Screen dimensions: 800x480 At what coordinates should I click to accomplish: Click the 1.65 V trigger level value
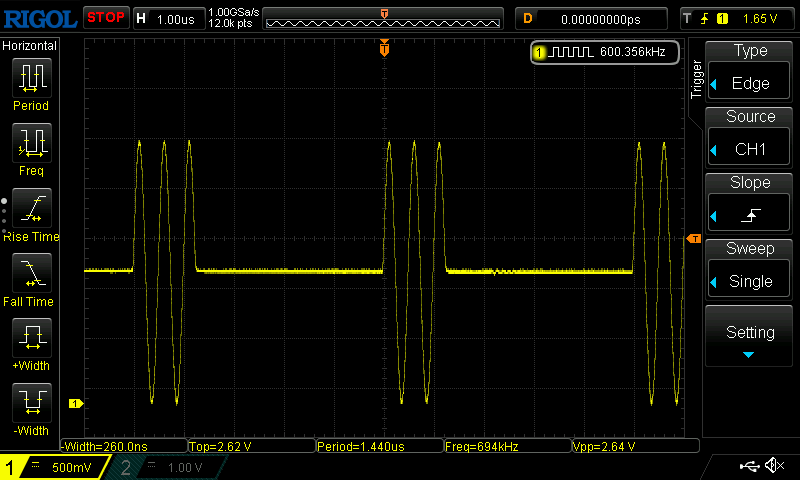point(760,19)
